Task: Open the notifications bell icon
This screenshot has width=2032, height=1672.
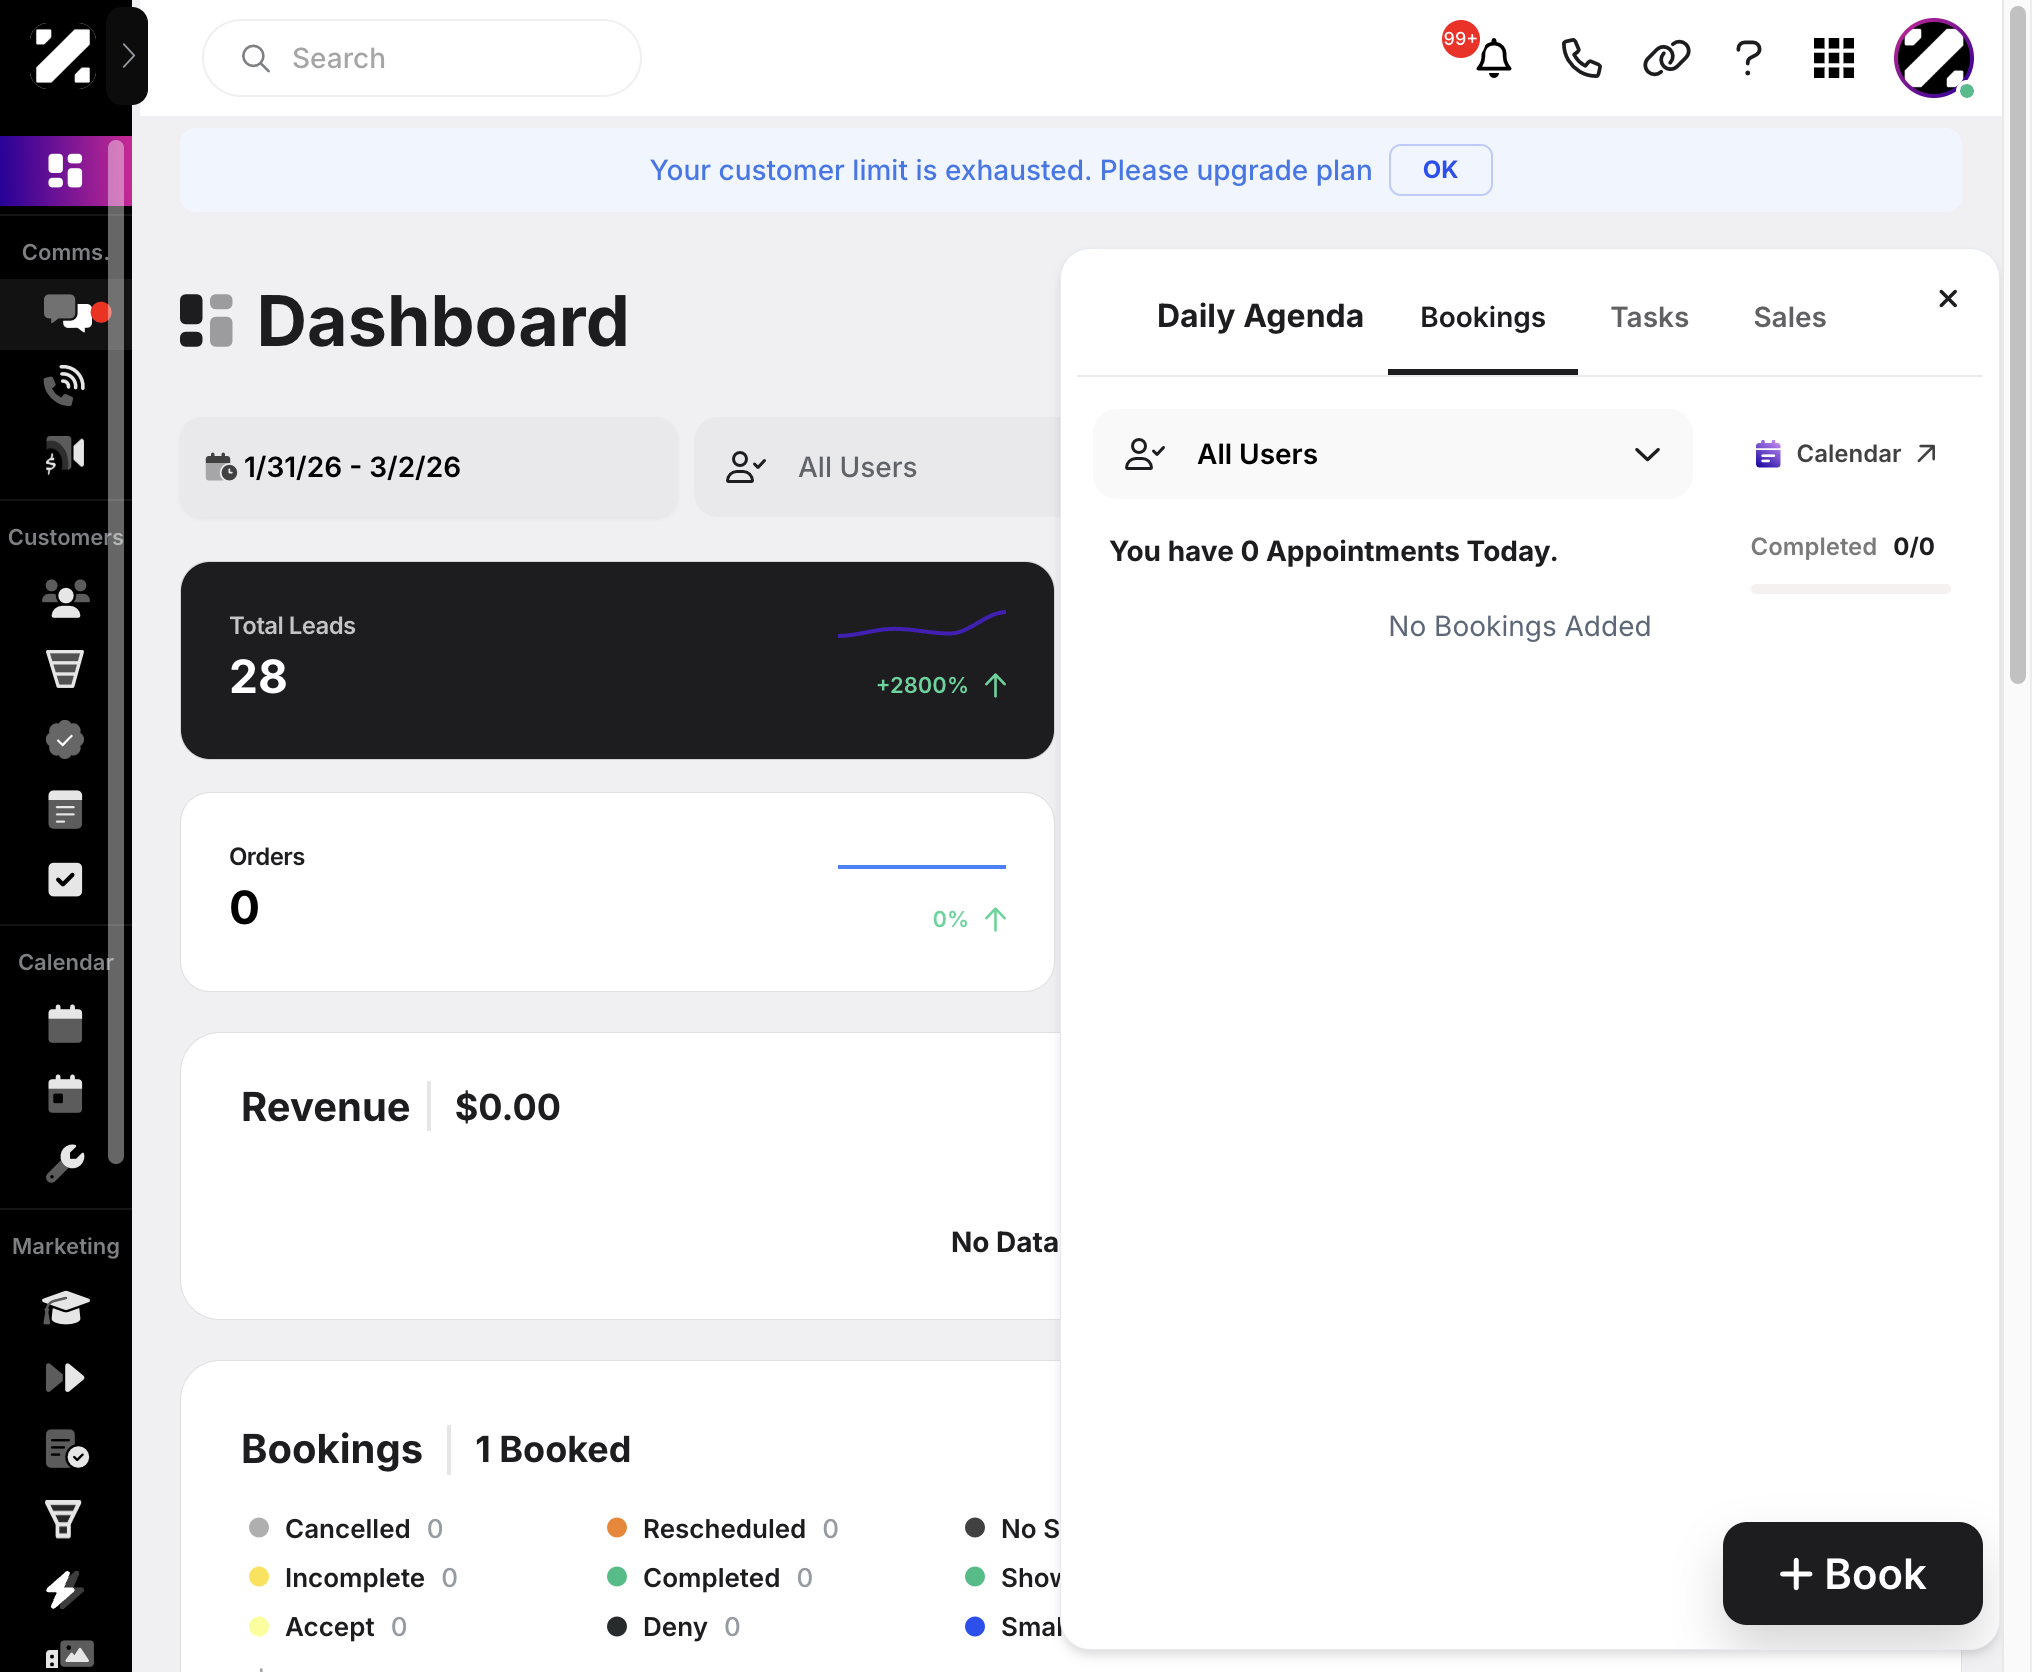Action: (1493, 58)
